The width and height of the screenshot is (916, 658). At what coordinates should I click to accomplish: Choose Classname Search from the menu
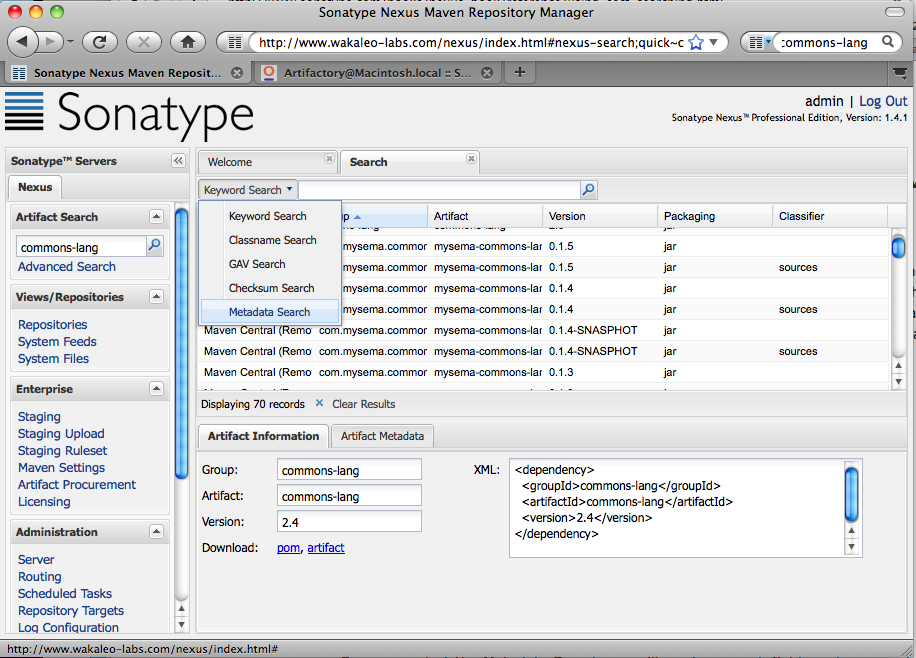tap(272, 240)
